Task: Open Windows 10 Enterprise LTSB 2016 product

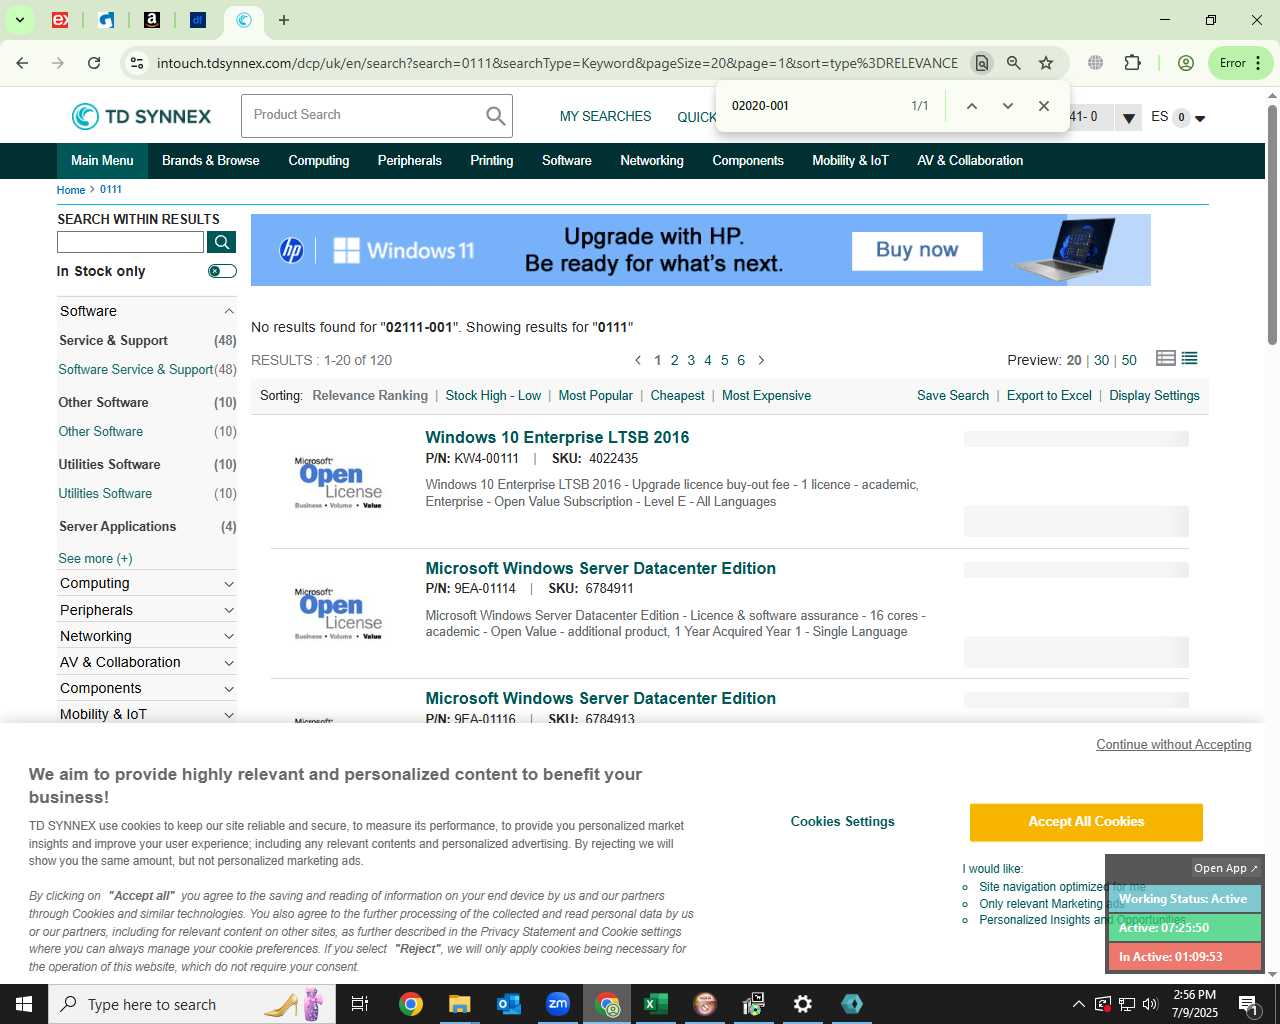Action: pos(557,437)
